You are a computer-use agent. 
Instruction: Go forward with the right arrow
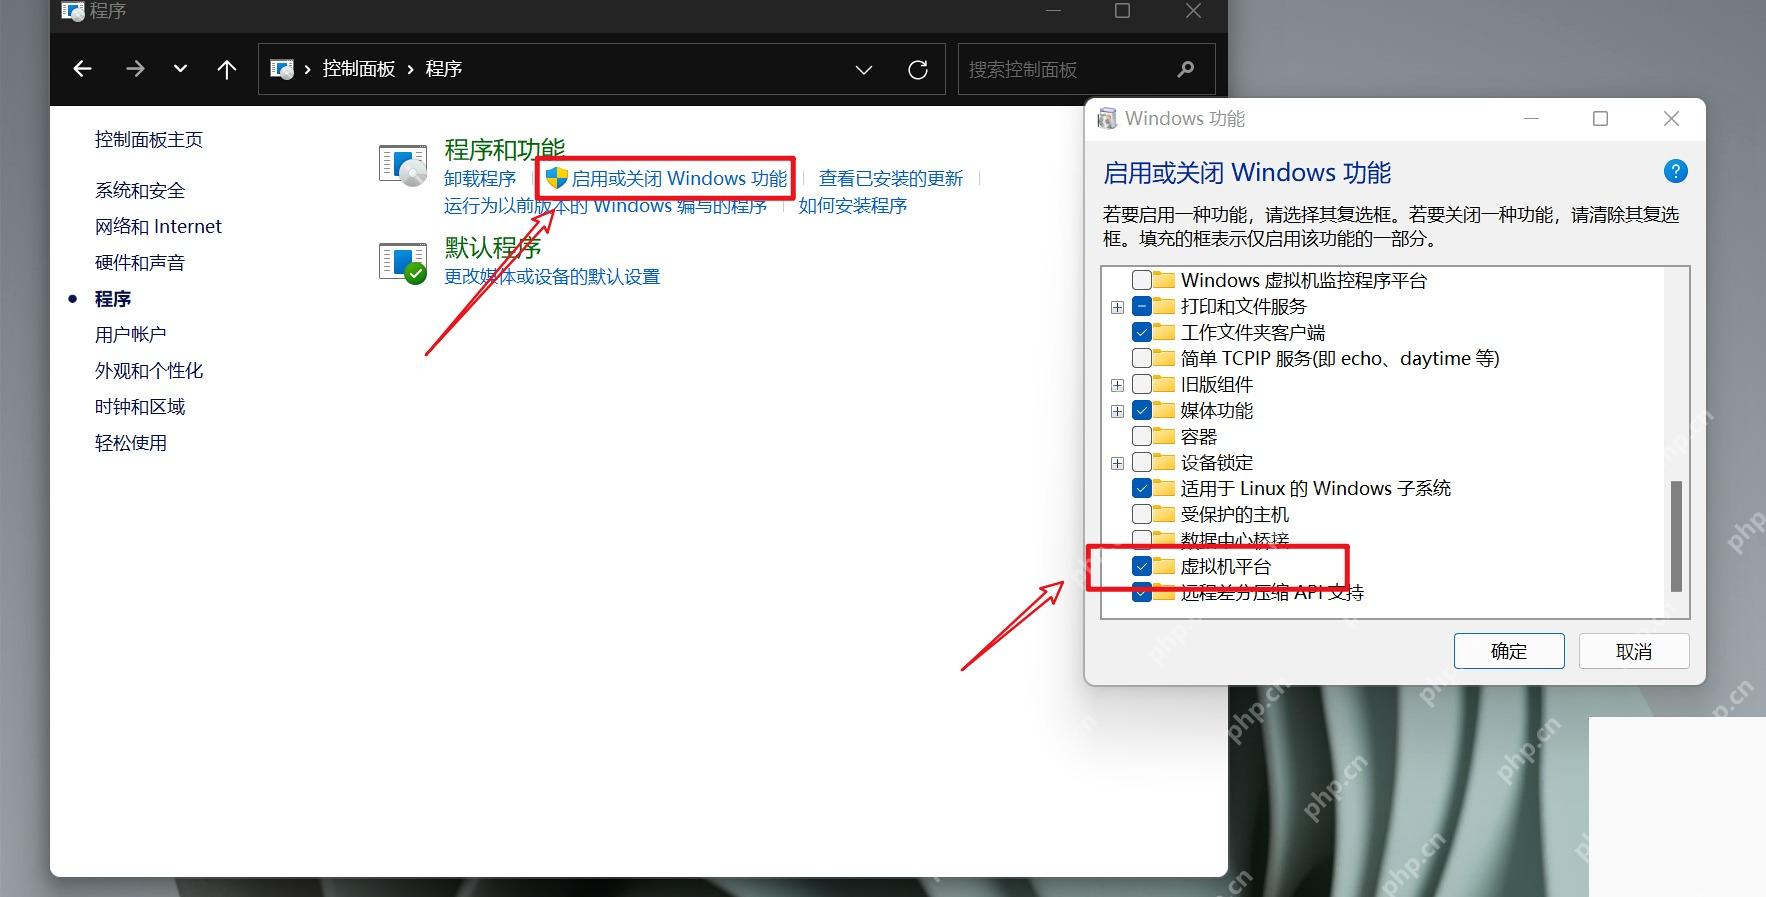tap(135, 69)
